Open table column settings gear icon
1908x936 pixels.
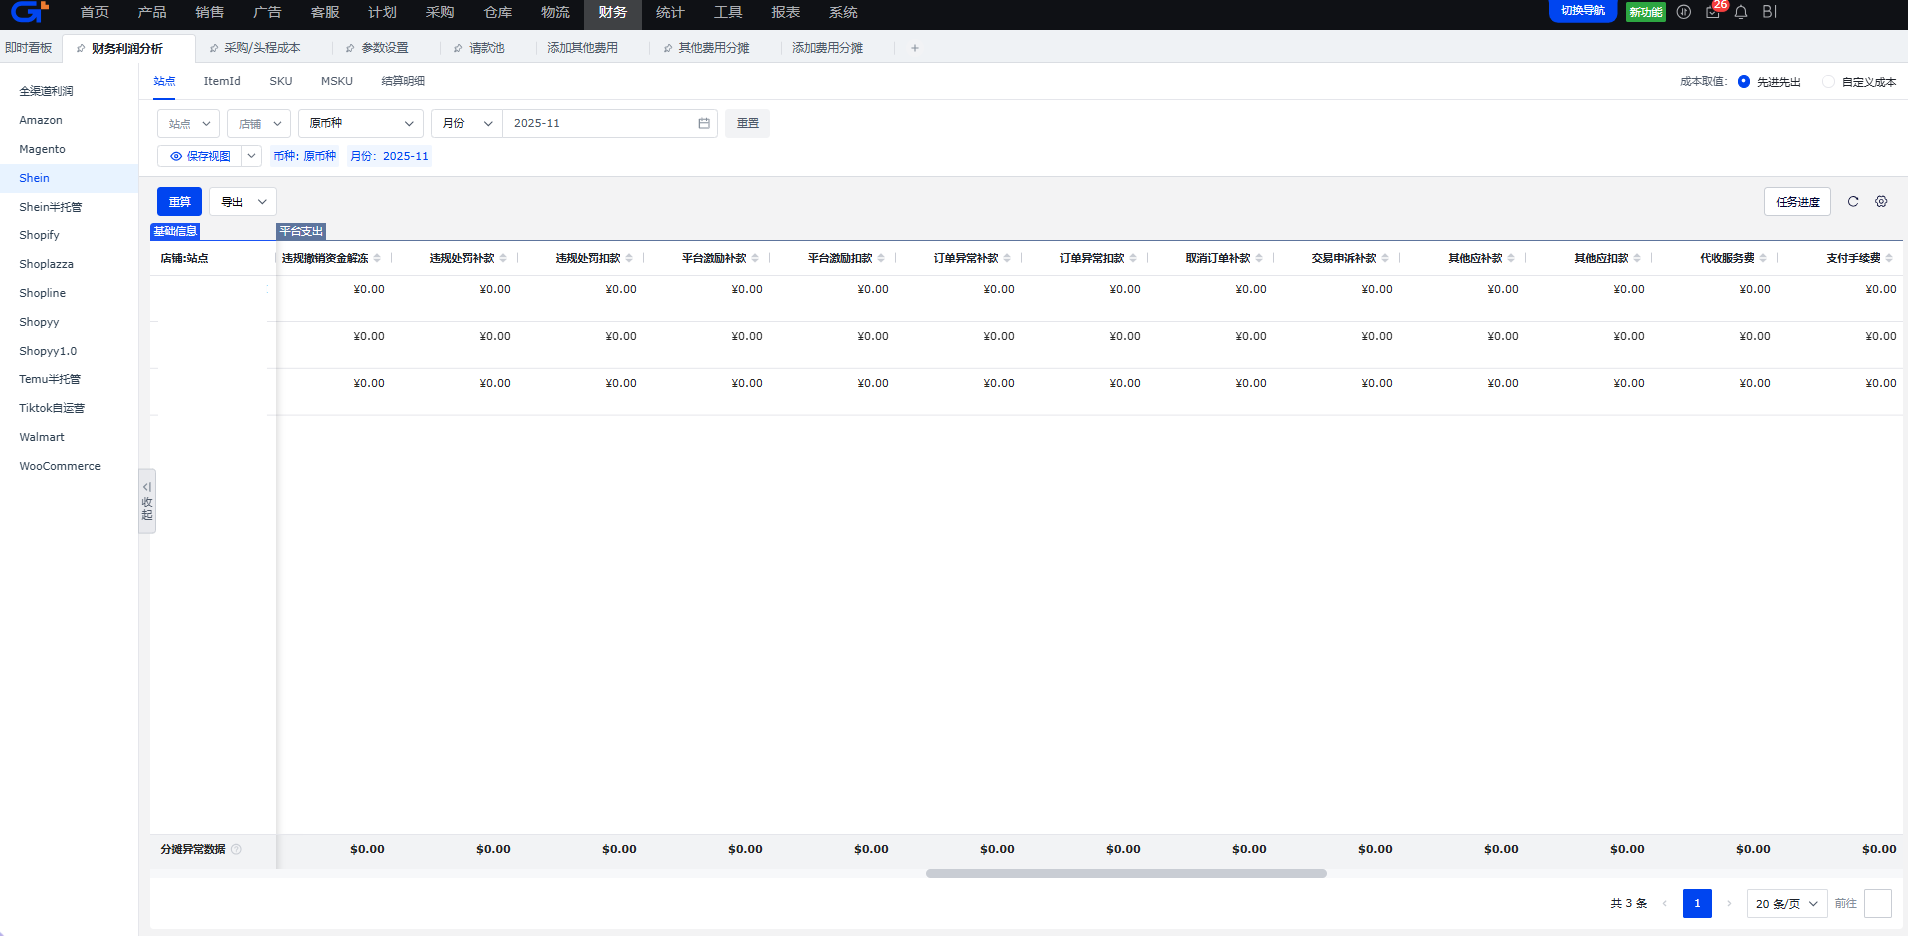[x=1881, y=202]
